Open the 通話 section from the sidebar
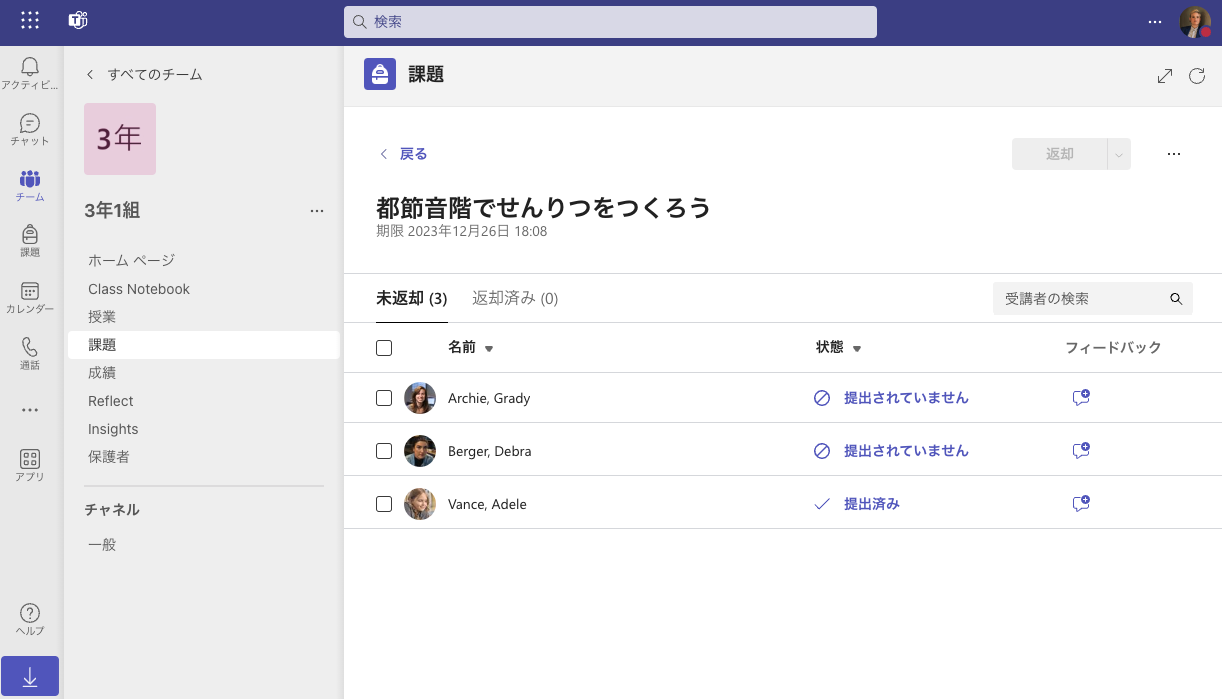This screenshot has height=699, width=1222. (29, 352)
